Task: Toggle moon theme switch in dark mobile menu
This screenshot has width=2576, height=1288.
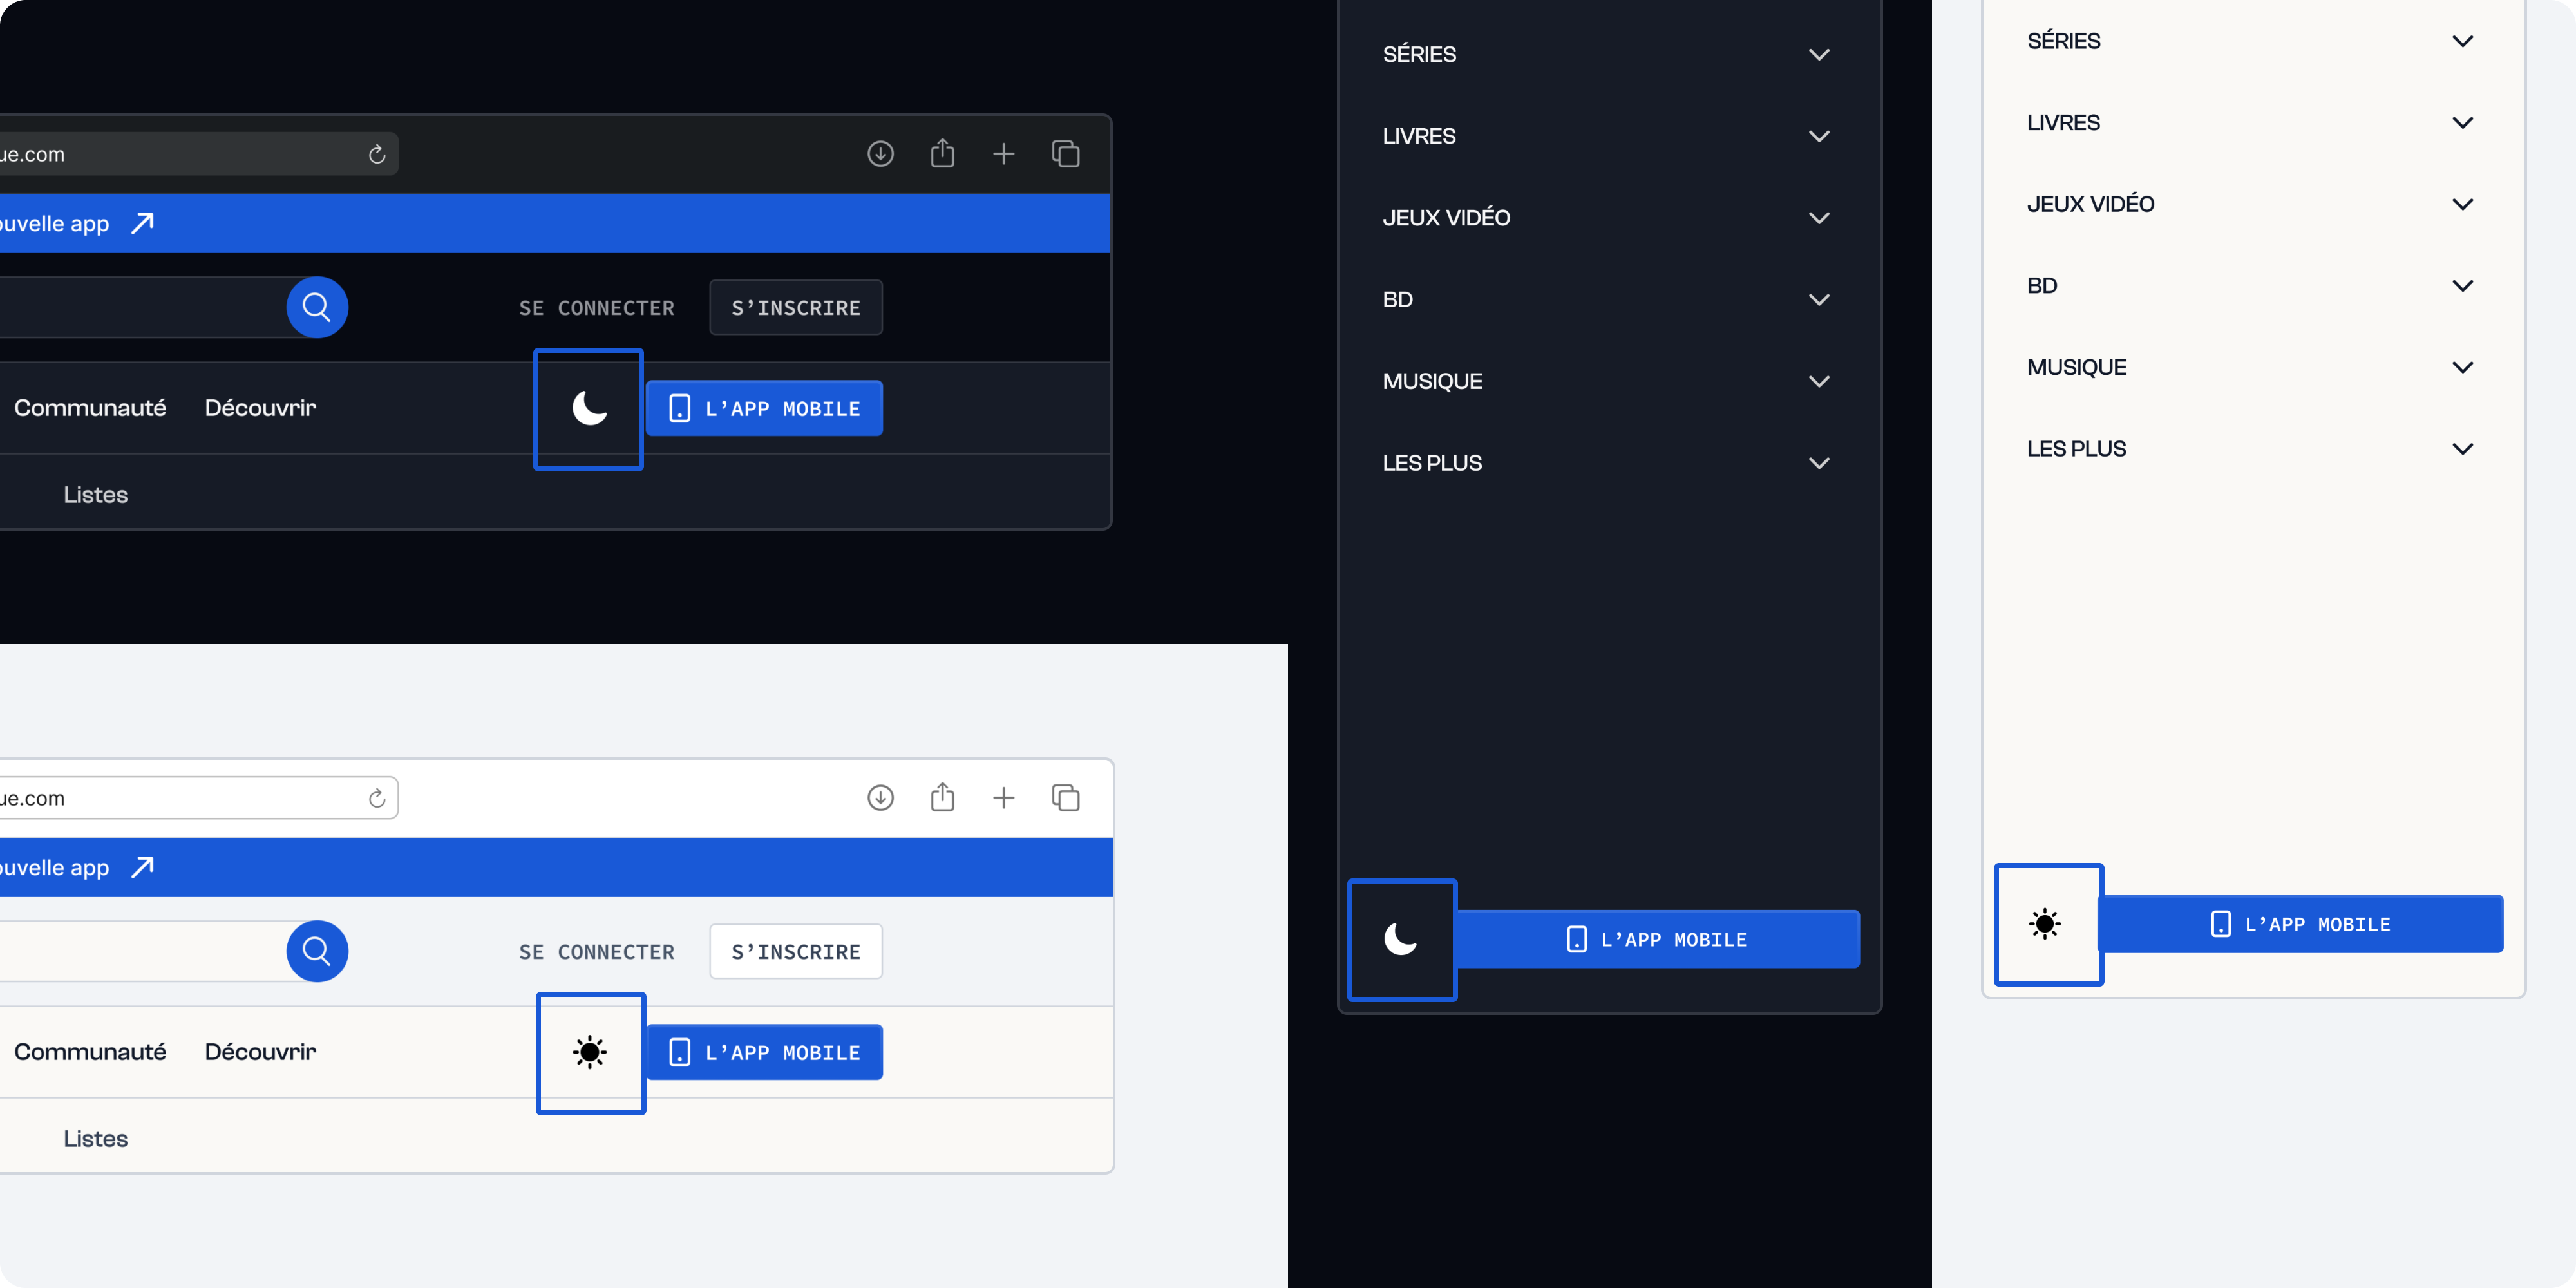Action: click(1401, 939)
